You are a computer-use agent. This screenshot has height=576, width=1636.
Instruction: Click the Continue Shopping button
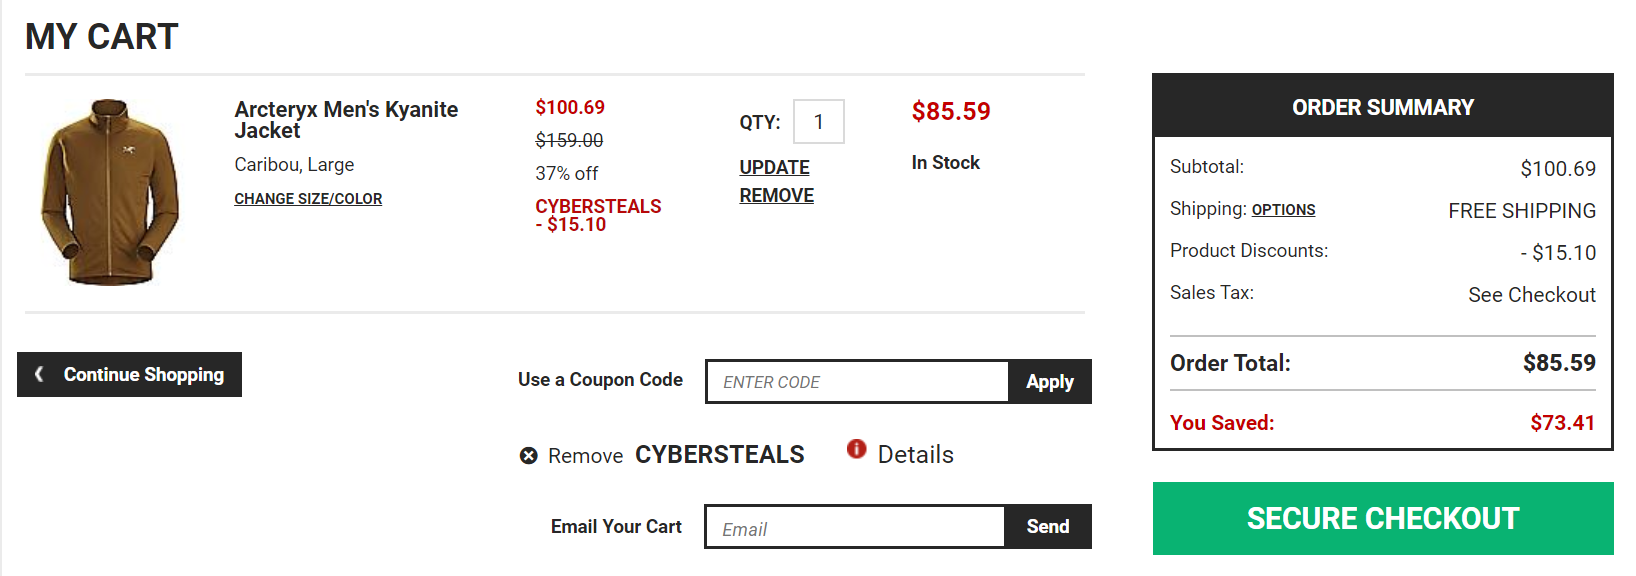coord(129,374)
